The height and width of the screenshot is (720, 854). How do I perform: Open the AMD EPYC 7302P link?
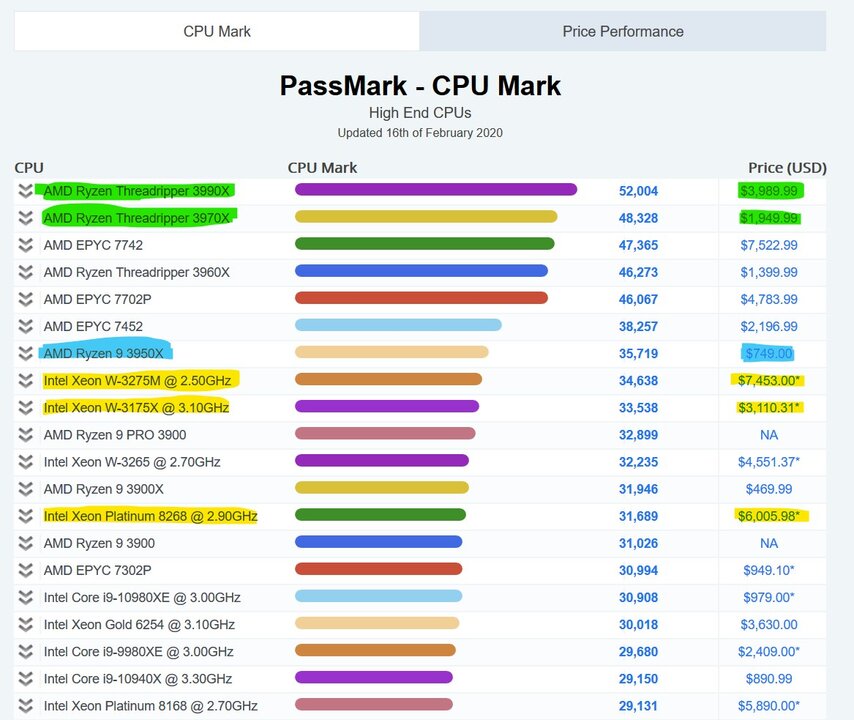(x=97, y=570)
